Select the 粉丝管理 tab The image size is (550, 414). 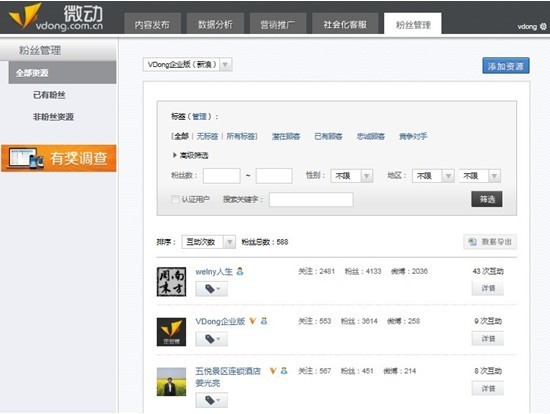click(413, 24)
